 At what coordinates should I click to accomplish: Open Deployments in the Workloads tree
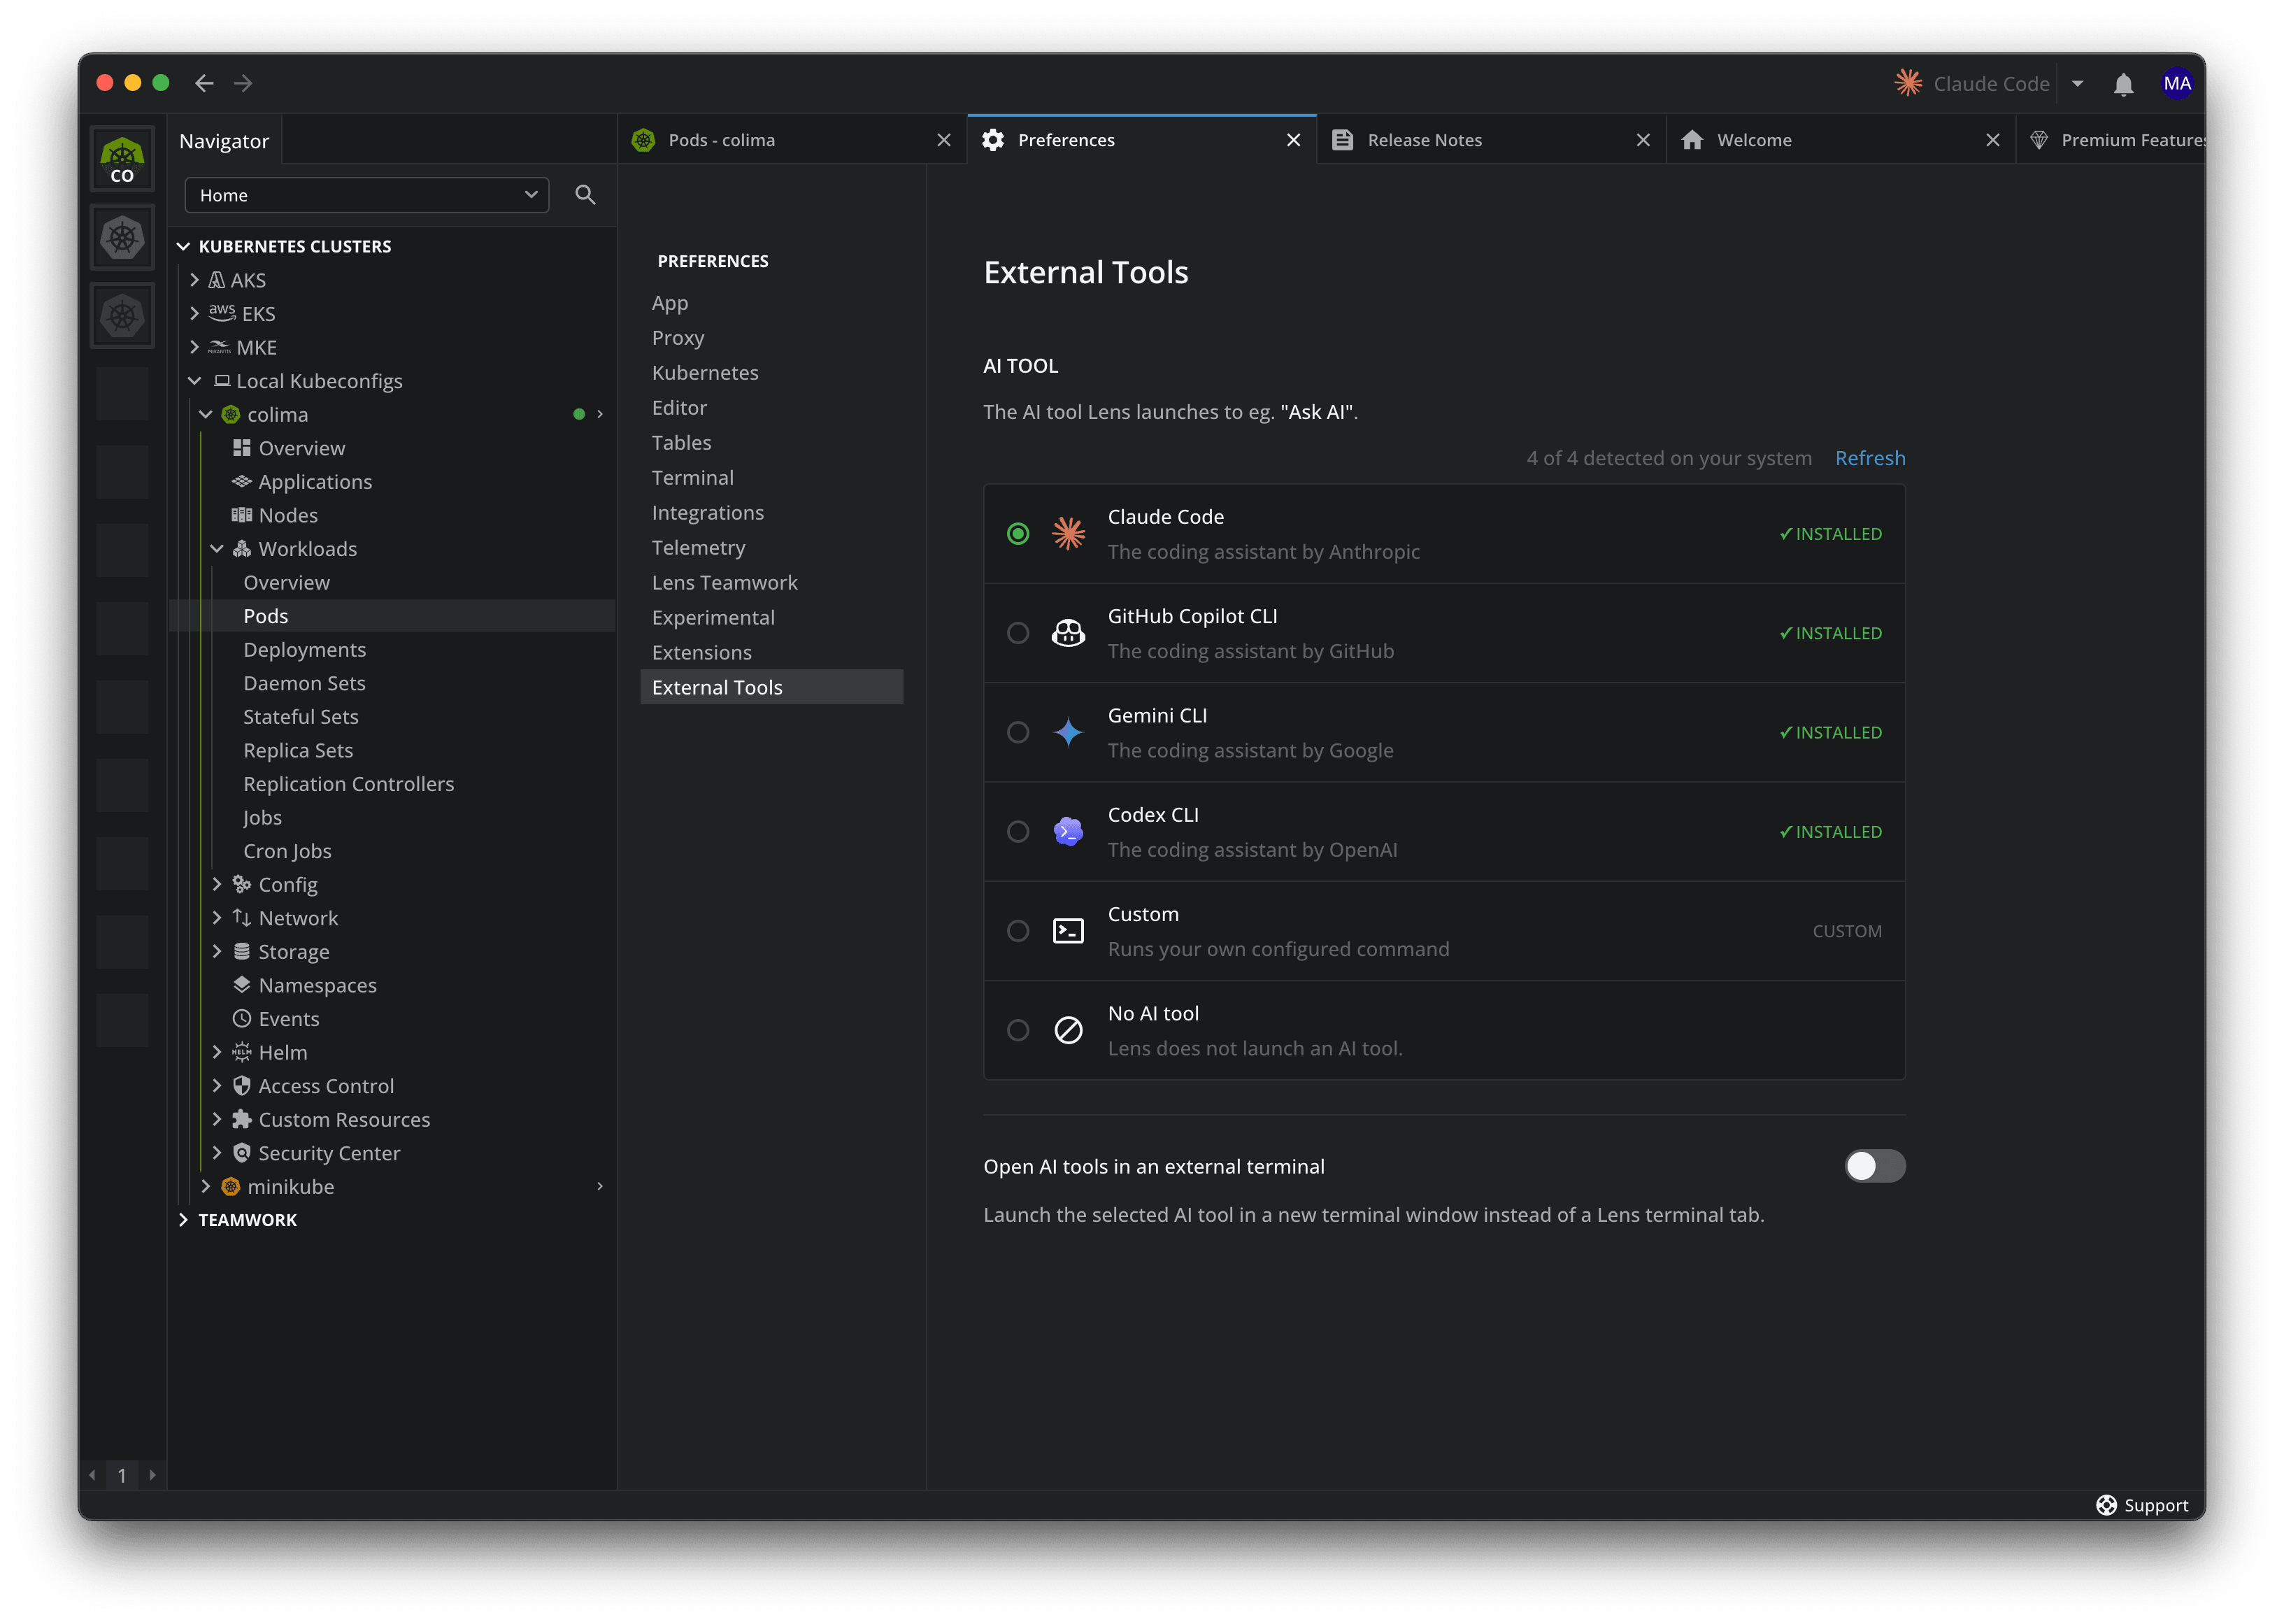point(304,650)
